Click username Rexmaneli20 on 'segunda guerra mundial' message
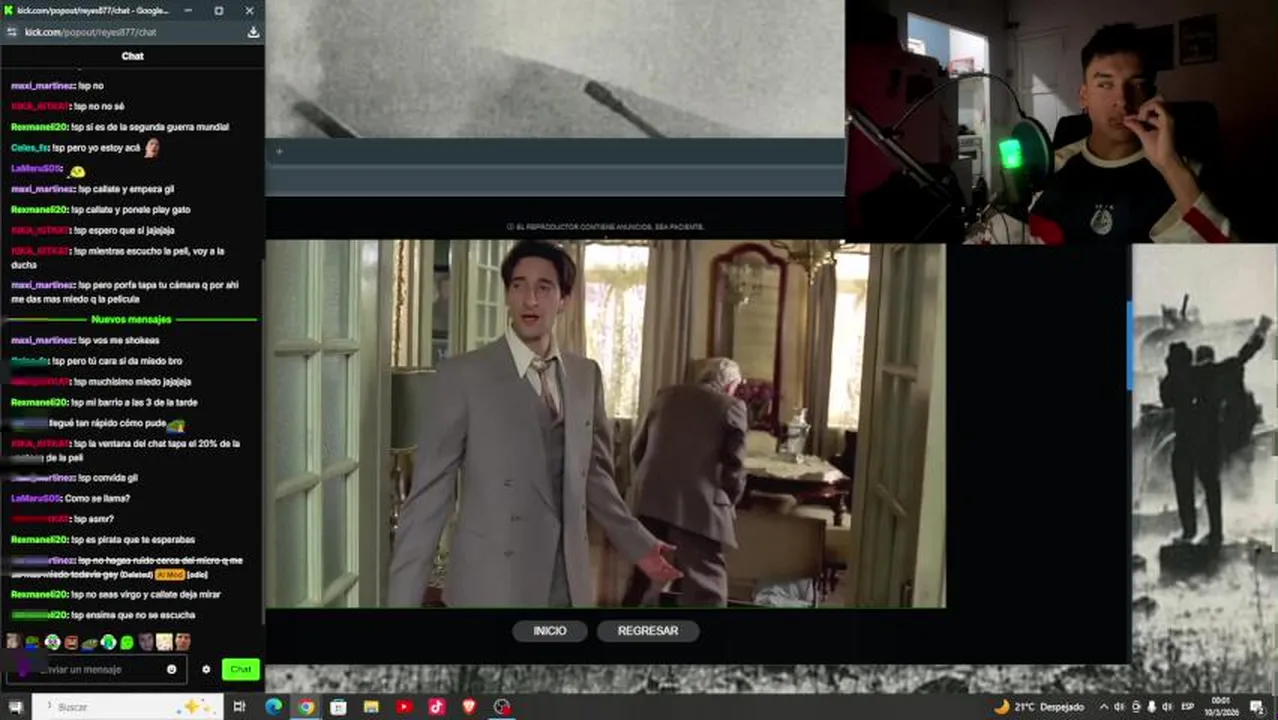The height and width of the screenshot is (720, 1278). pos(38,127)
